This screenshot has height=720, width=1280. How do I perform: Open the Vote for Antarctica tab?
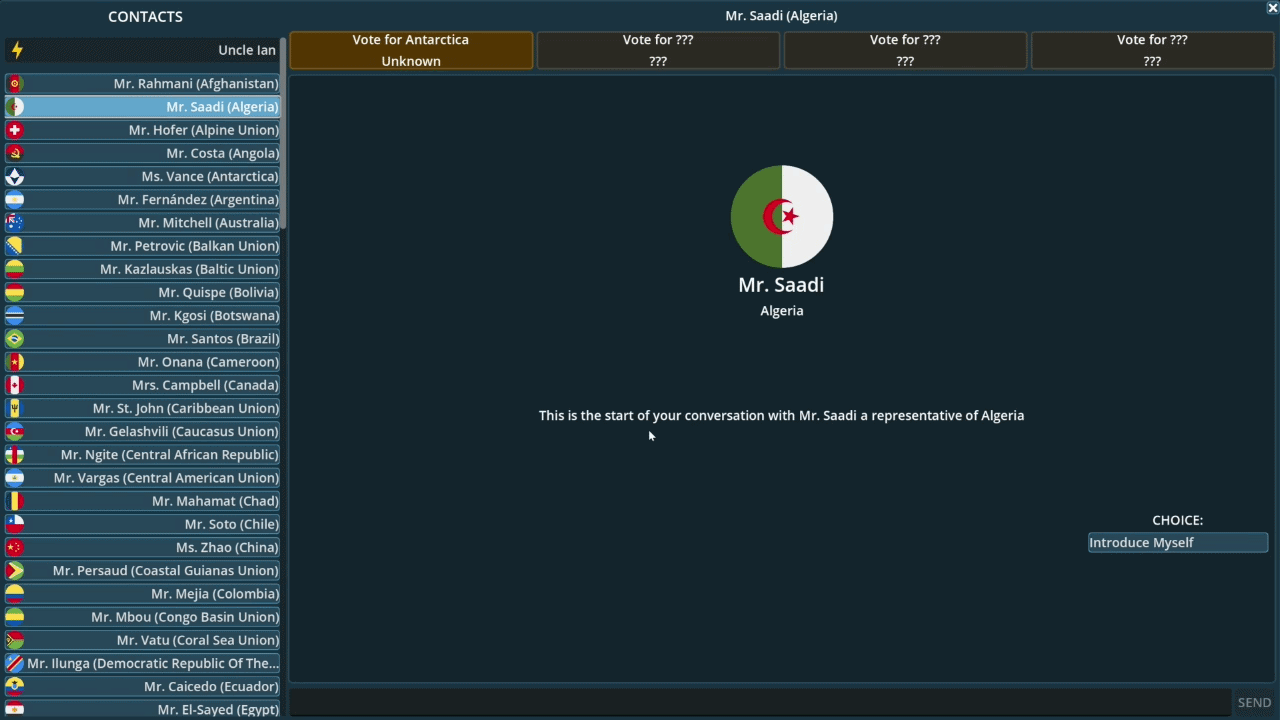[411, 50]
